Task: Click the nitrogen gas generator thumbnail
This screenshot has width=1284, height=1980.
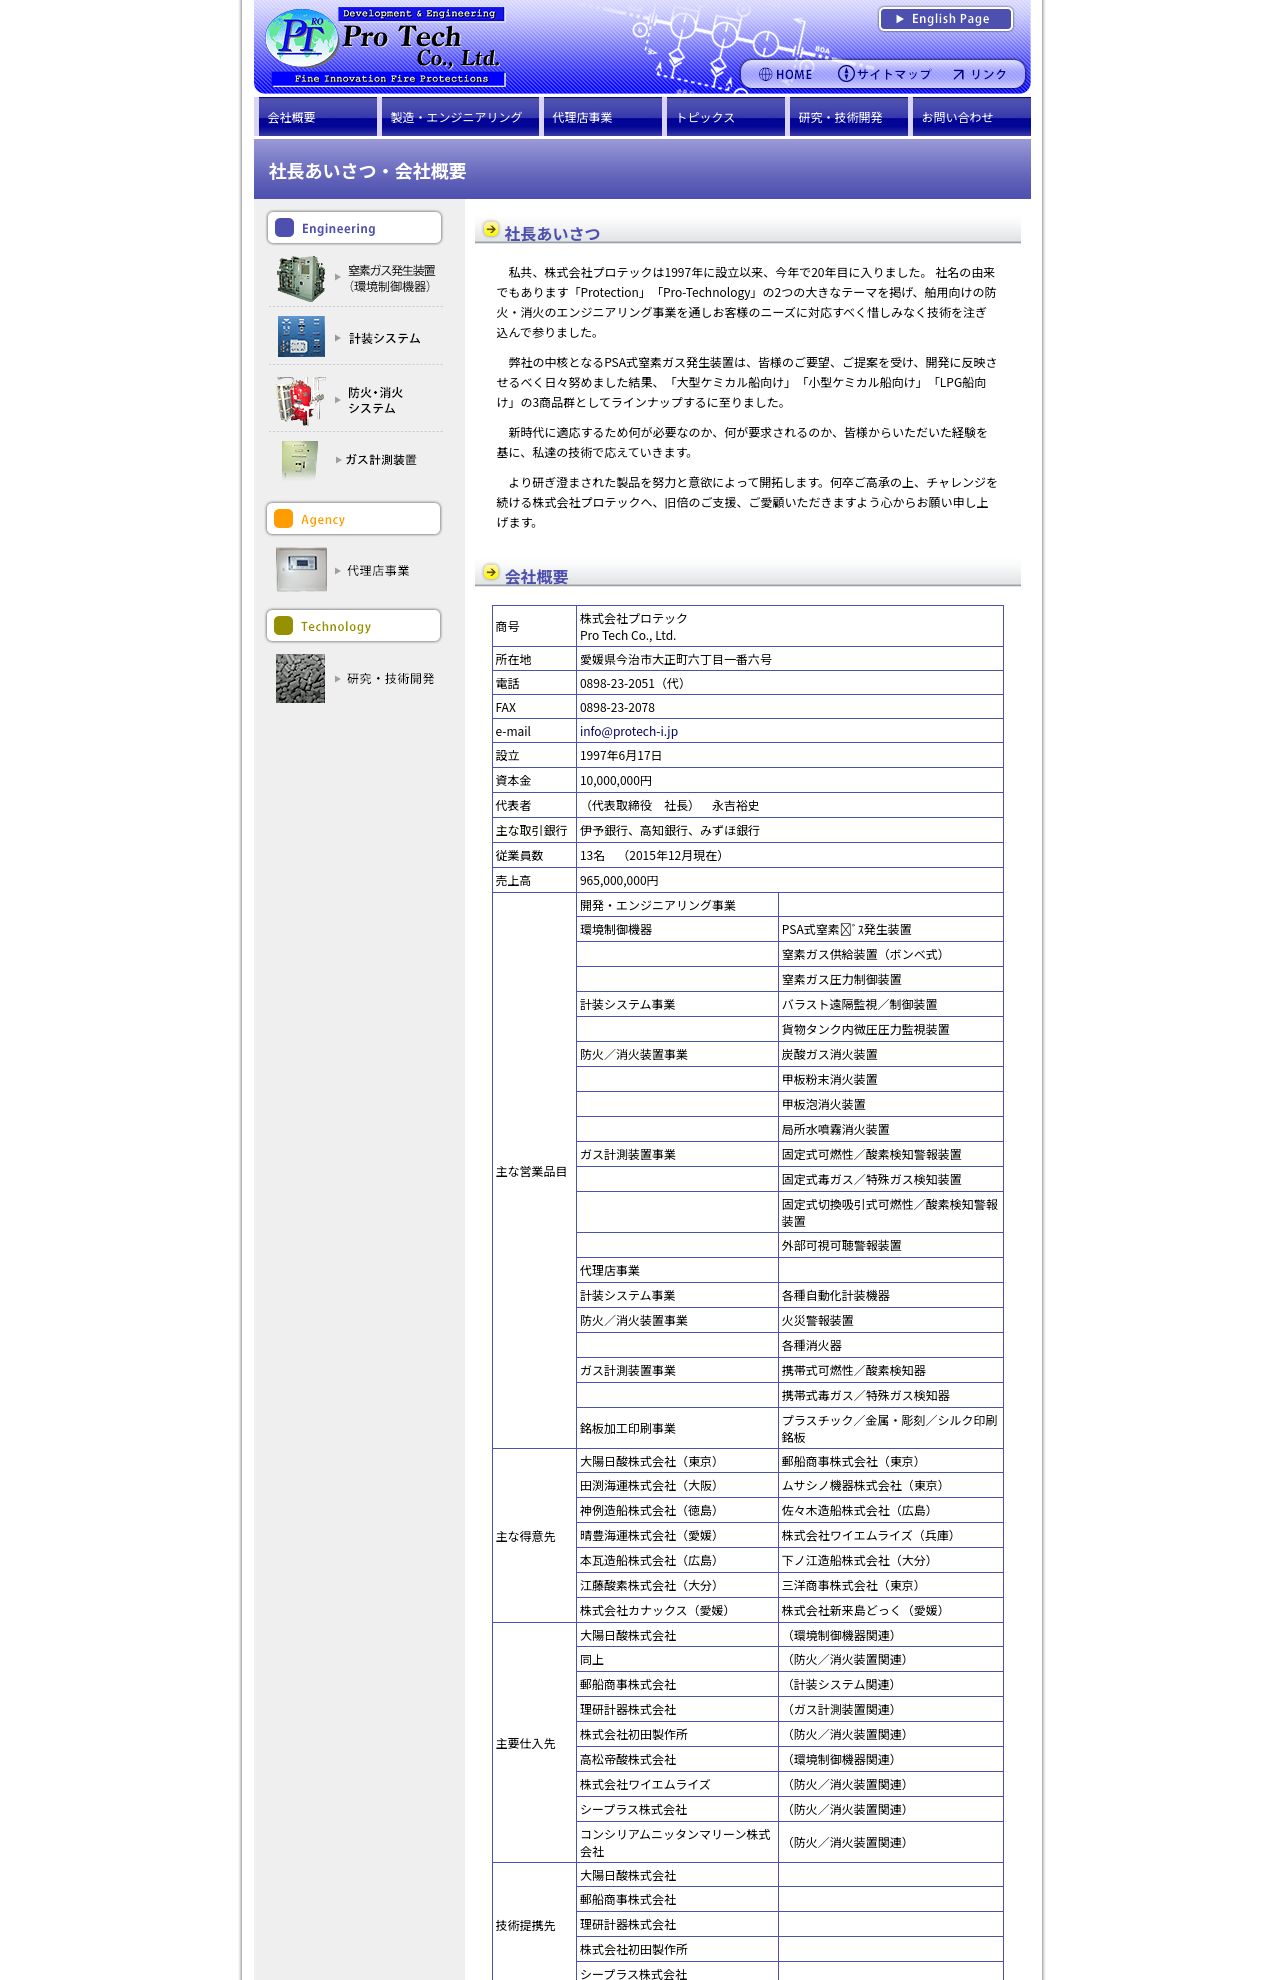Action: click(x=301, y=278)
